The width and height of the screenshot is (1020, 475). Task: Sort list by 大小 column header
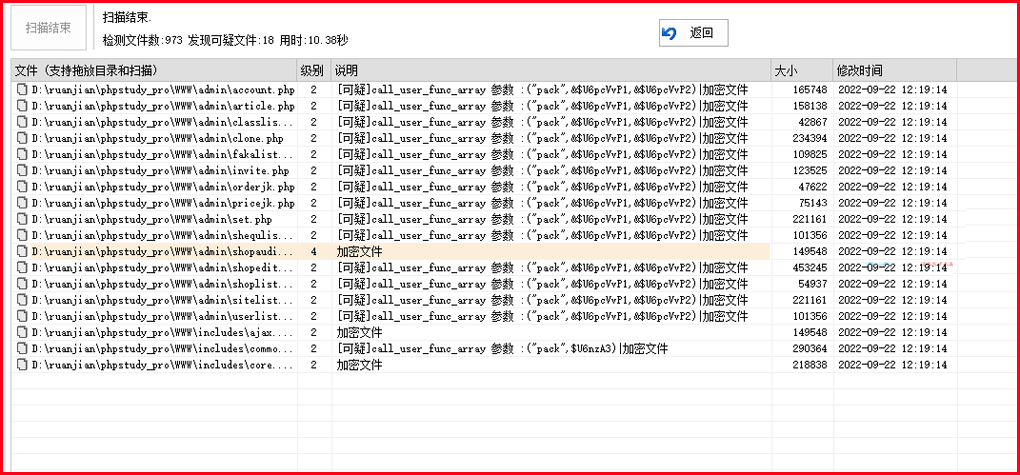(x=802, y=70)
